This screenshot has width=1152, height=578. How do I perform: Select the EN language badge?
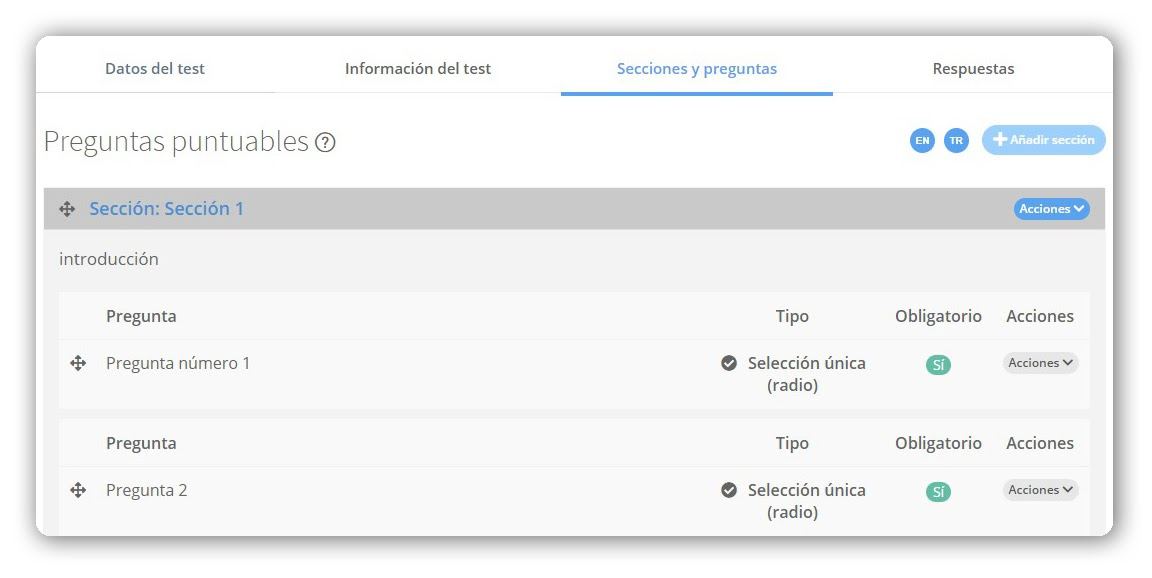coord(922,140)
